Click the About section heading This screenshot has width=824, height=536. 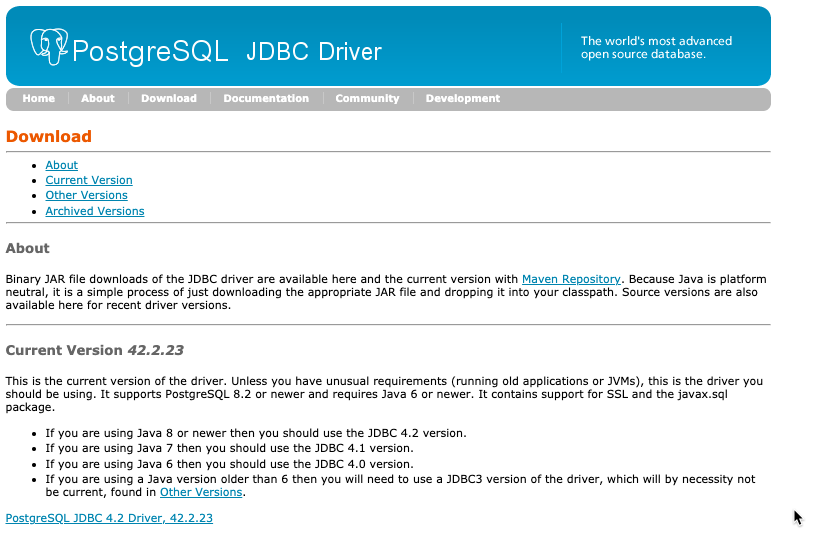pyautogui.click(x=27, y=248)
